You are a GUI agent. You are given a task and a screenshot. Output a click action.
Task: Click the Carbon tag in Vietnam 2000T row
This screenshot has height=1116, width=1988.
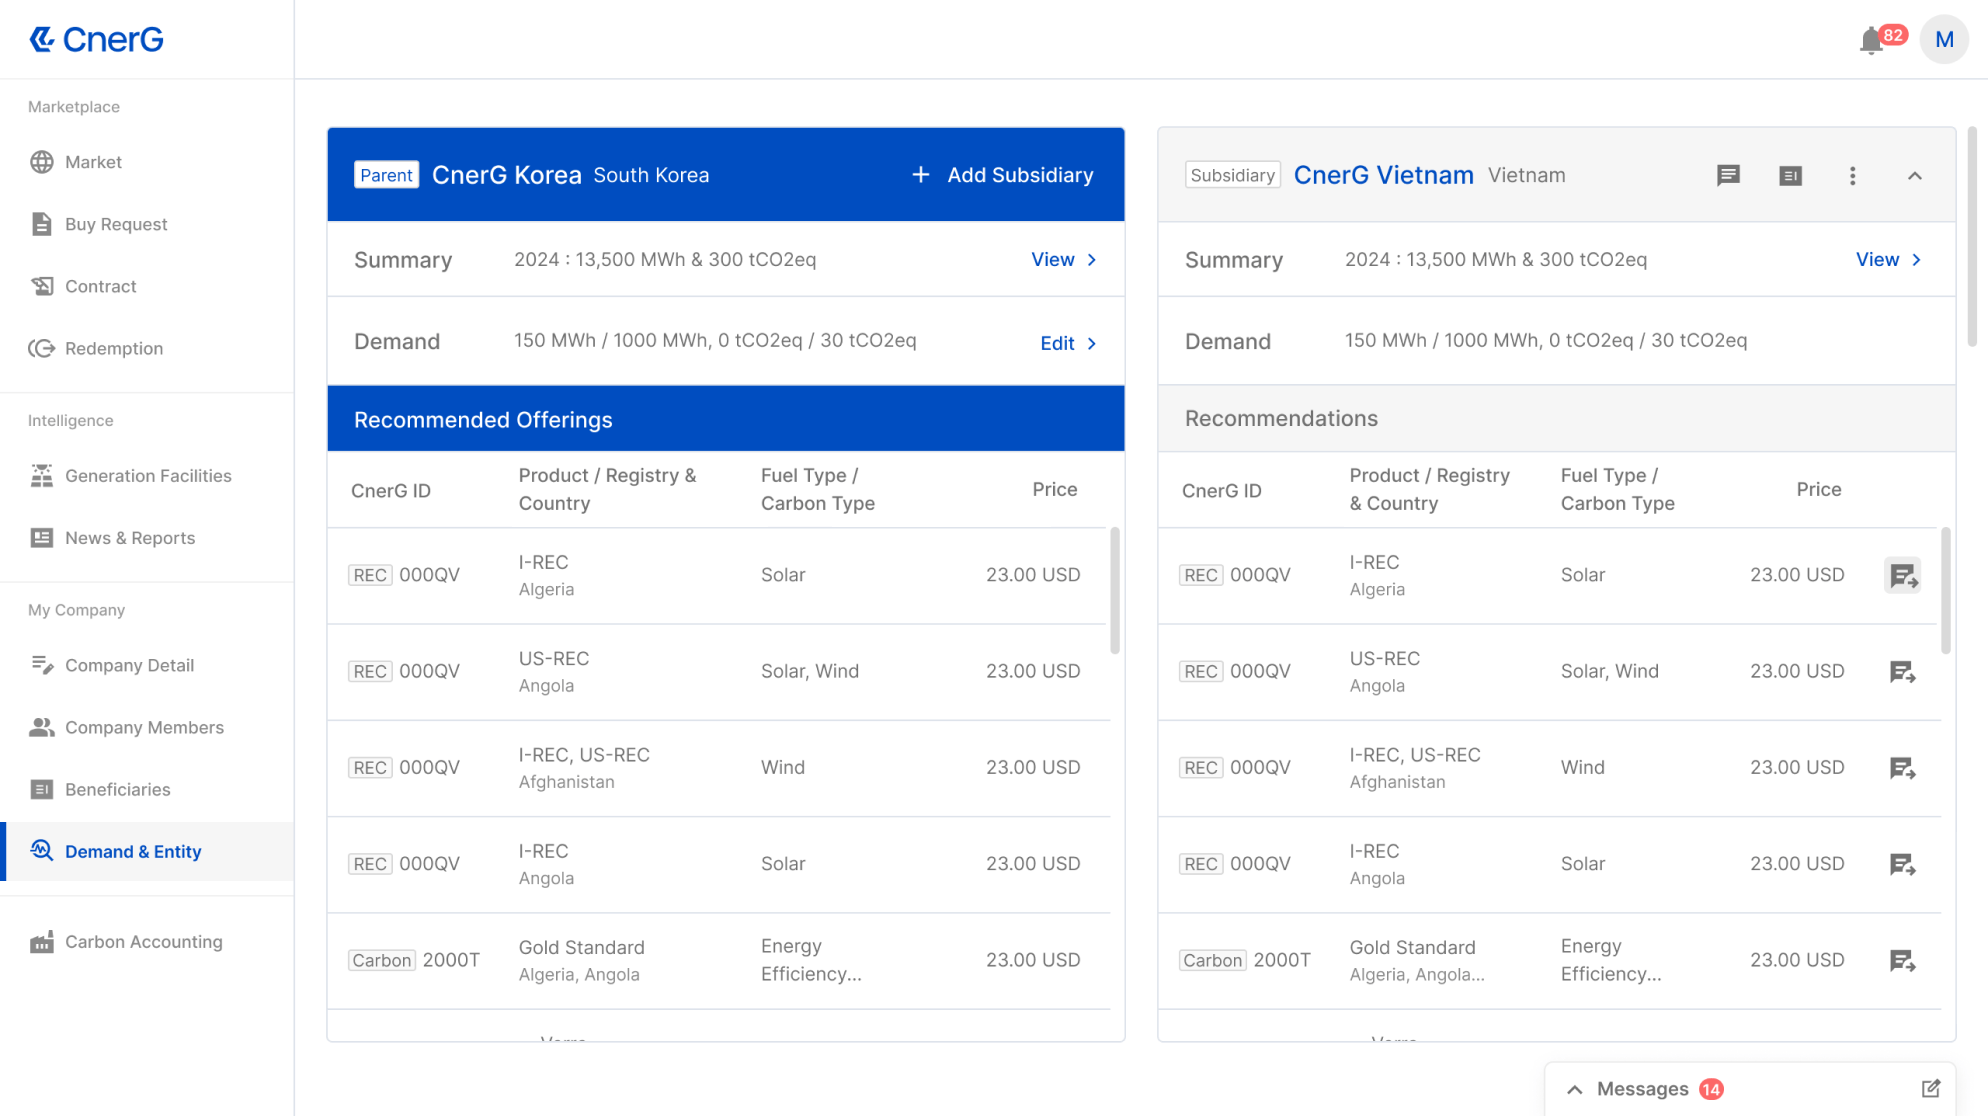(x=1212, y=960)
